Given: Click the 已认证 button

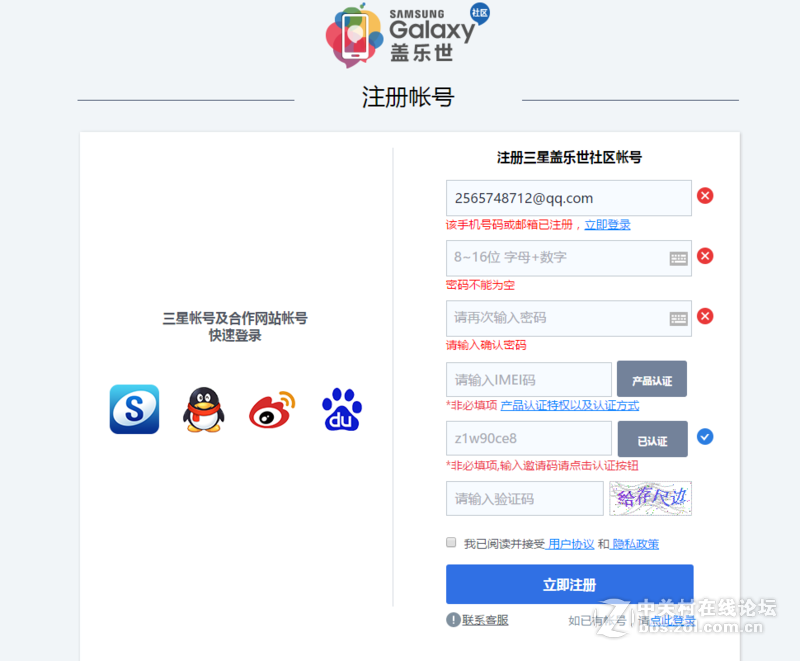Looking at the screenshot, I should (653, 439).
